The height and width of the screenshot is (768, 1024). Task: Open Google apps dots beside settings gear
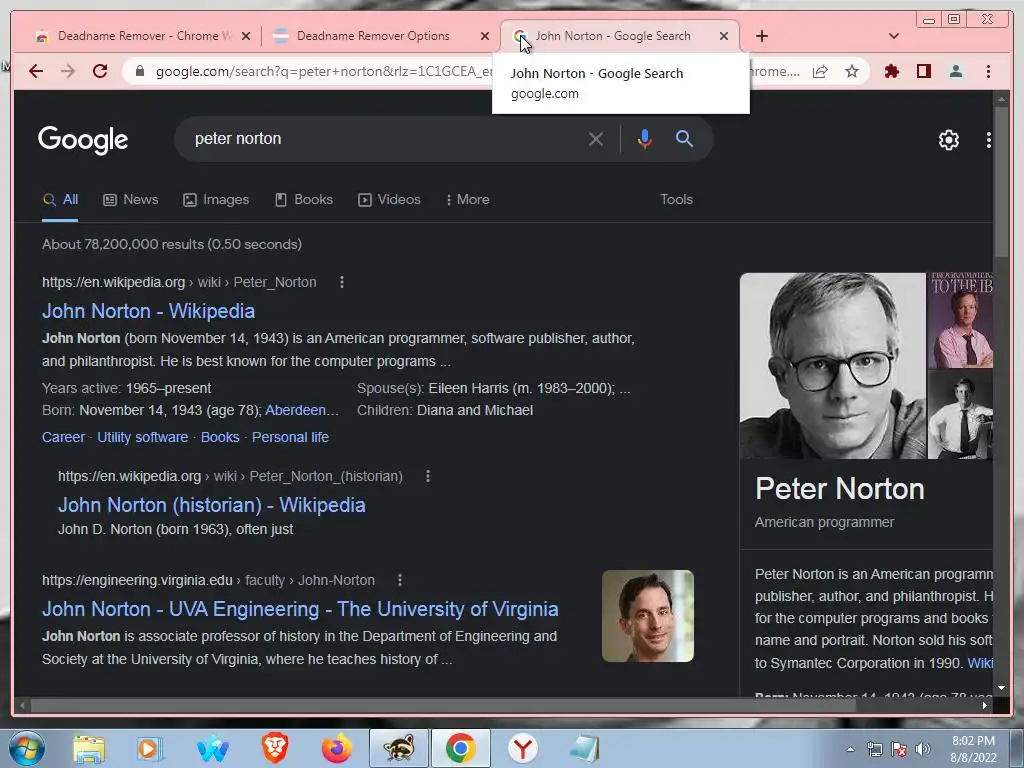[x=988, y=139]
